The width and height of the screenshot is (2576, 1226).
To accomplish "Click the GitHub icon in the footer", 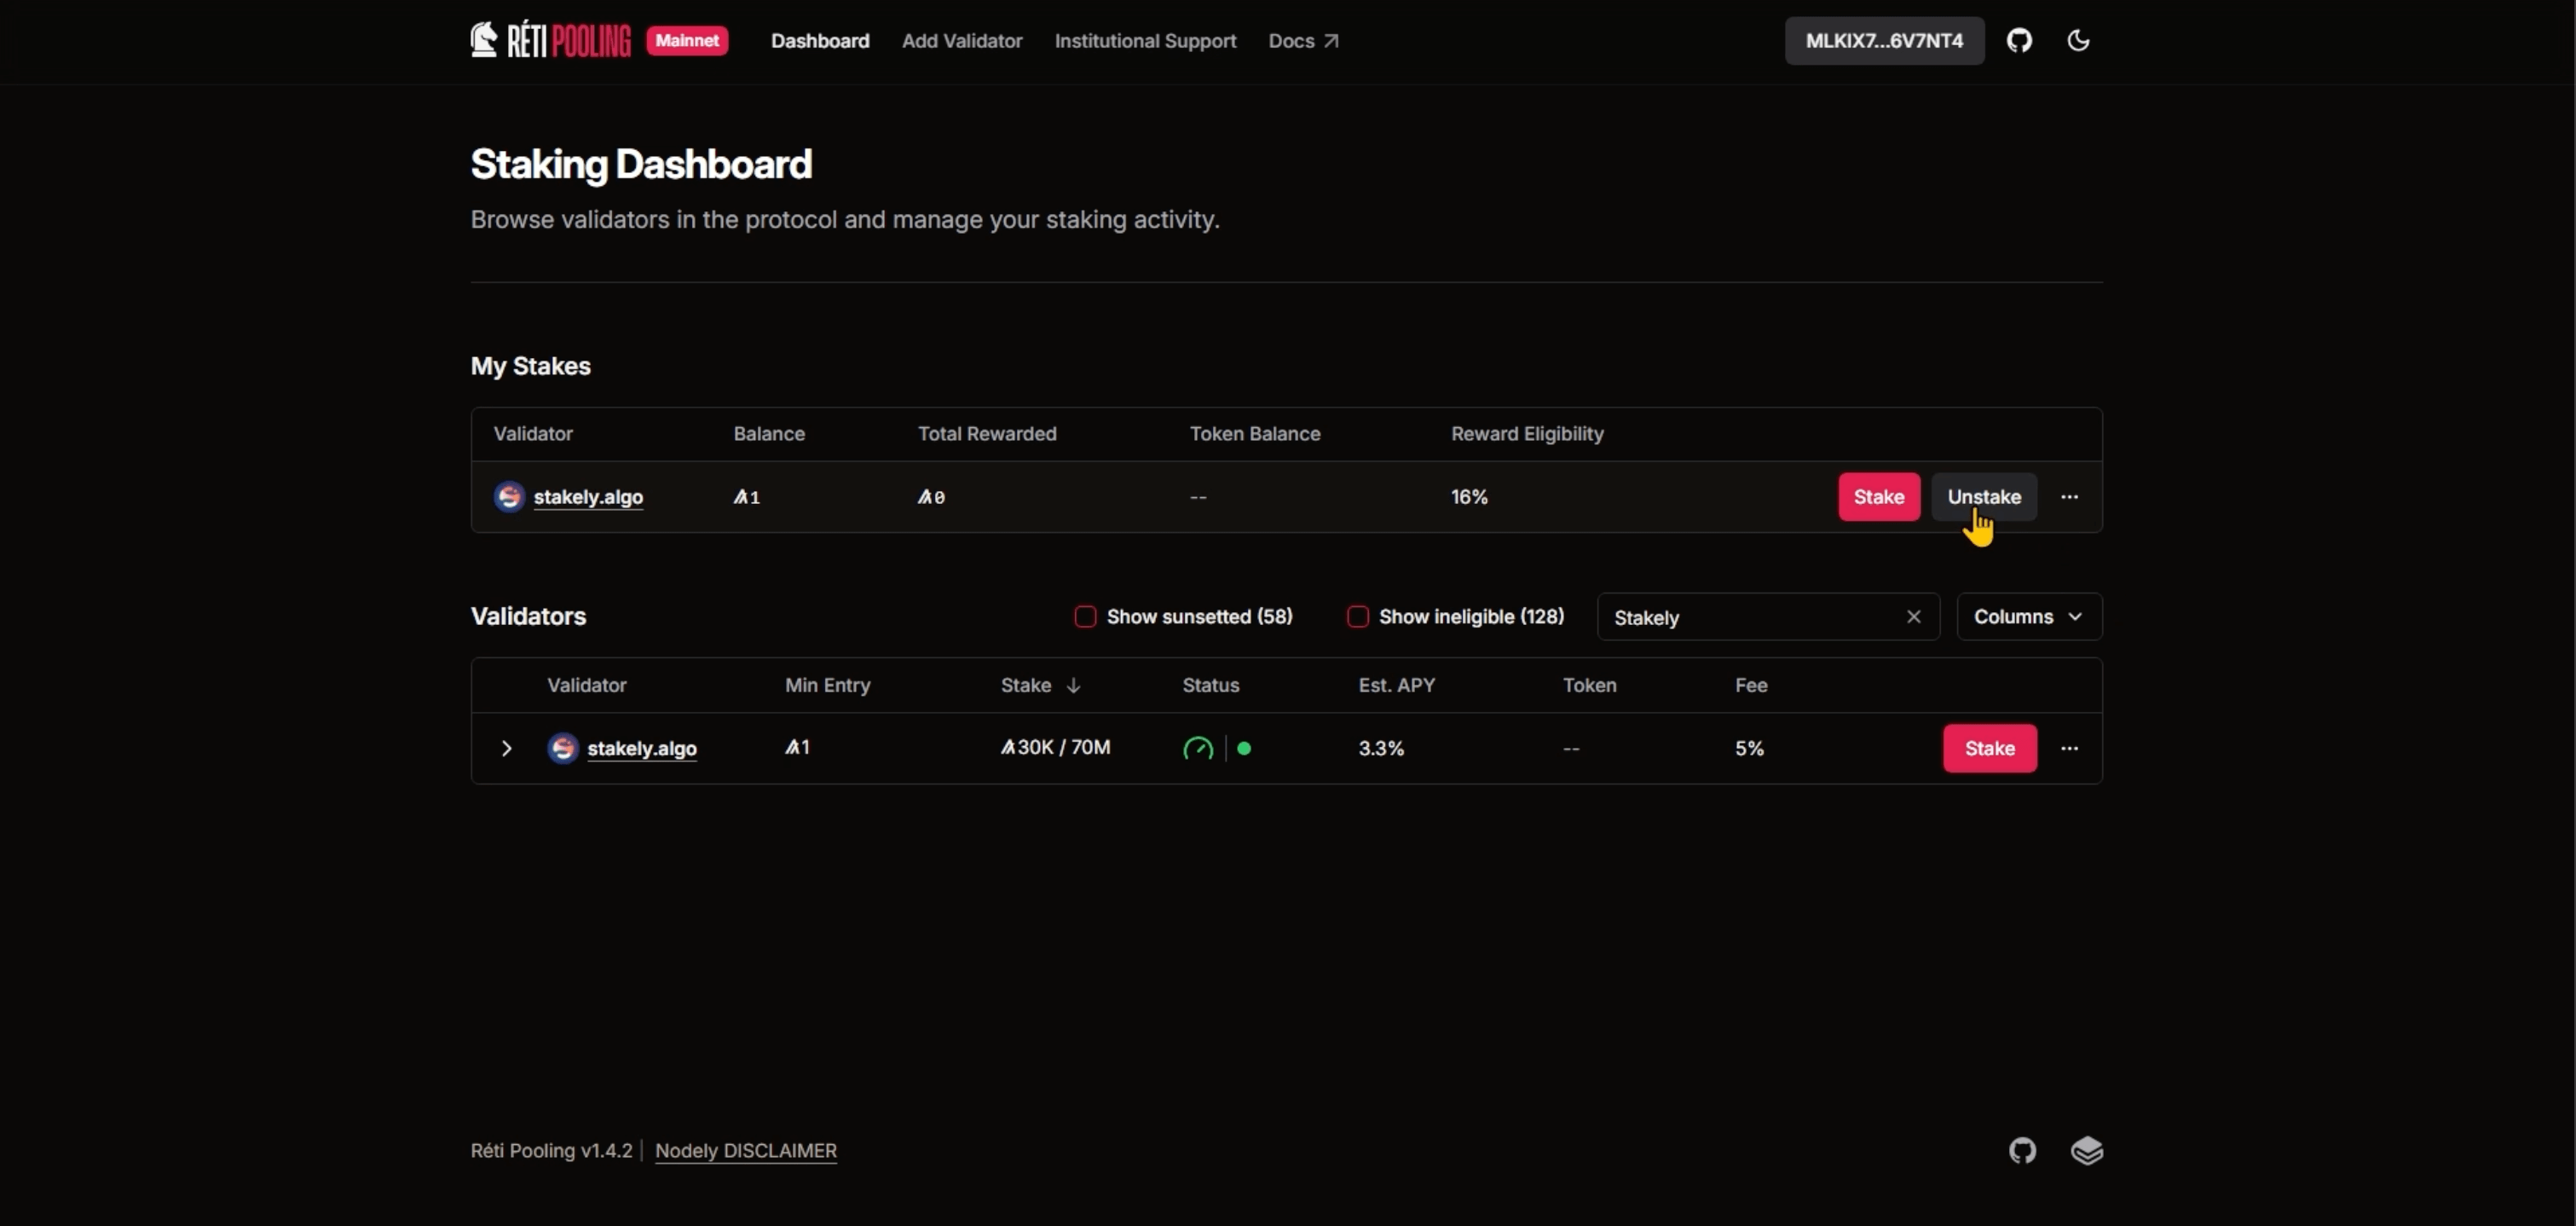I will tap(2022, 1151).
